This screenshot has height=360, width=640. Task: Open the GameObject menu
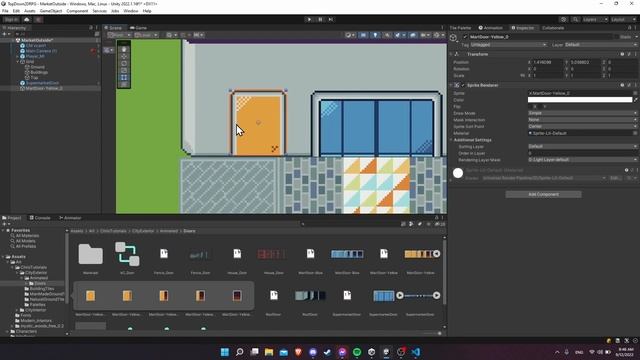51,11
